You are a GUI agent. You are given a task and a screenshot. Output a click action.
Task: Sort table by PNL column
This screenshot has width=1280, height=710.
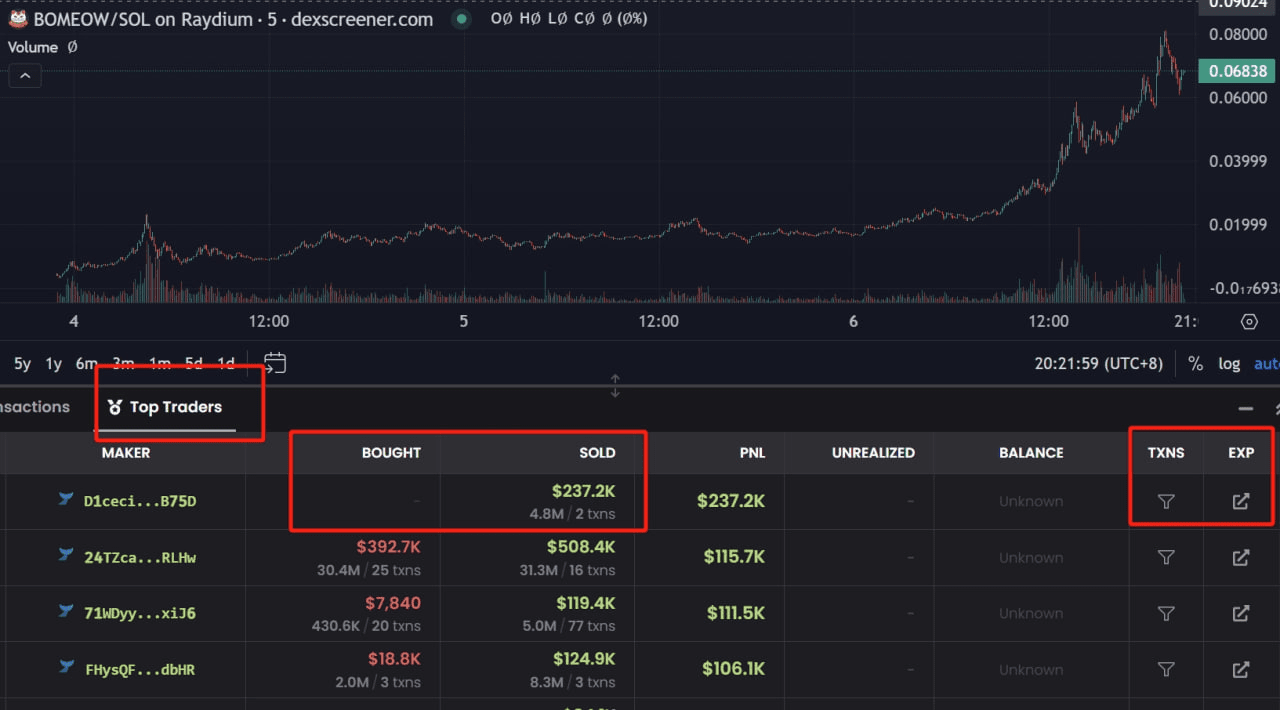coord(752,453)
